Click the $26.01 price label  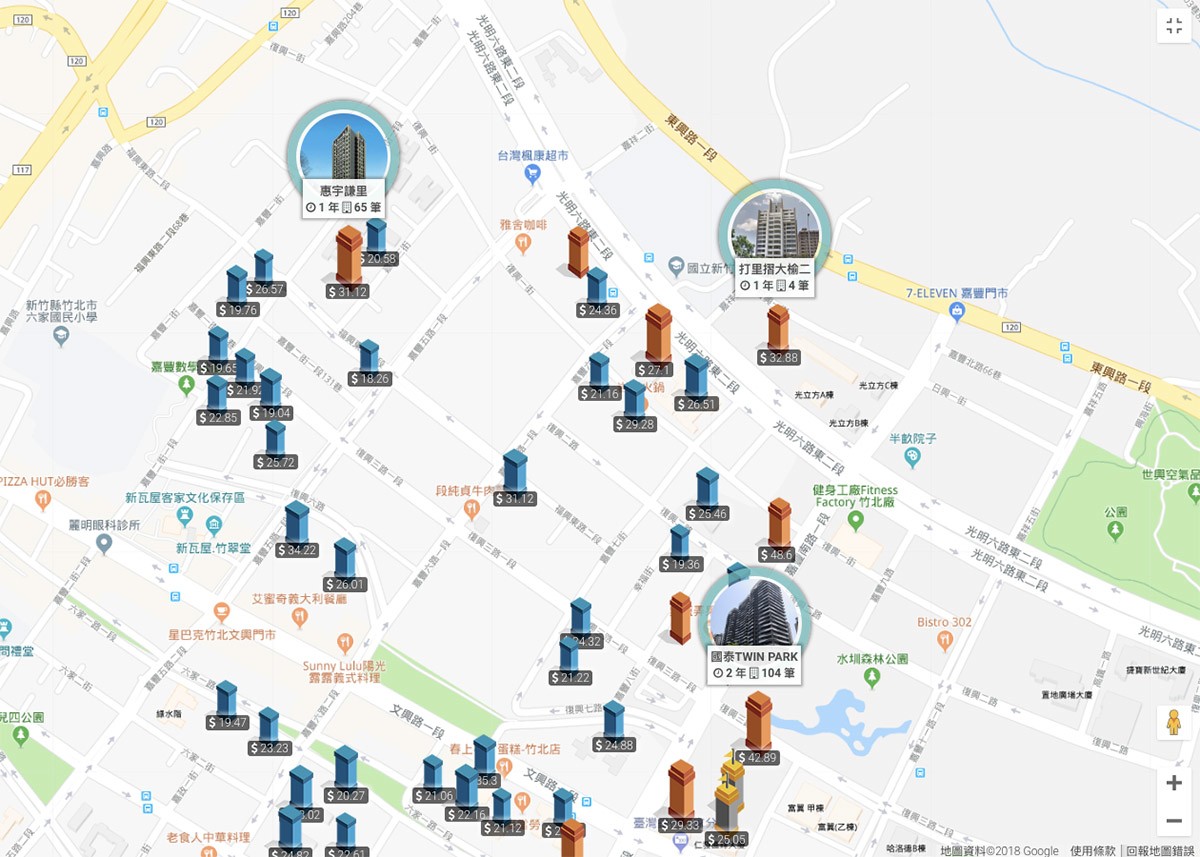point(345,584)
